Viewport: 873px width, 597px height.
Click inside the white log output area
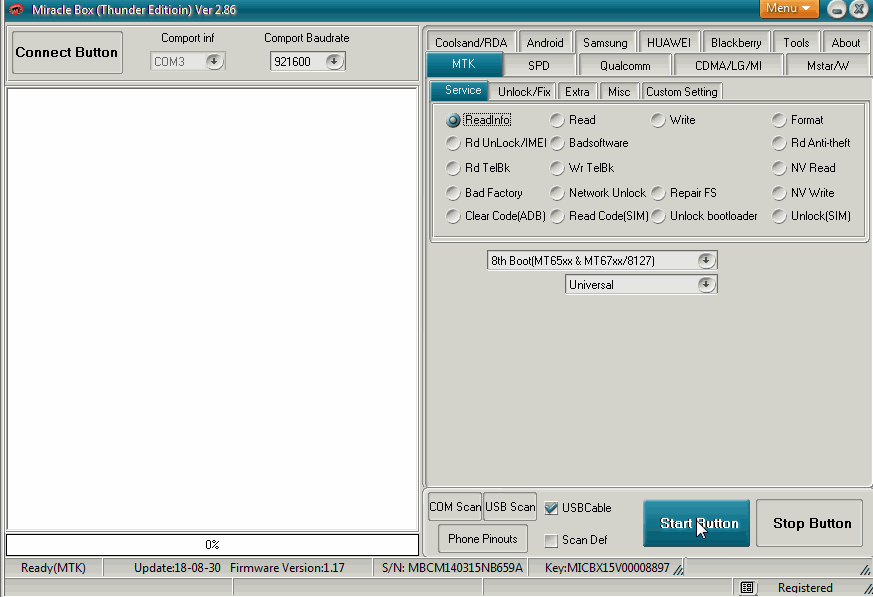pyautogui.click(x=212, y=309)
